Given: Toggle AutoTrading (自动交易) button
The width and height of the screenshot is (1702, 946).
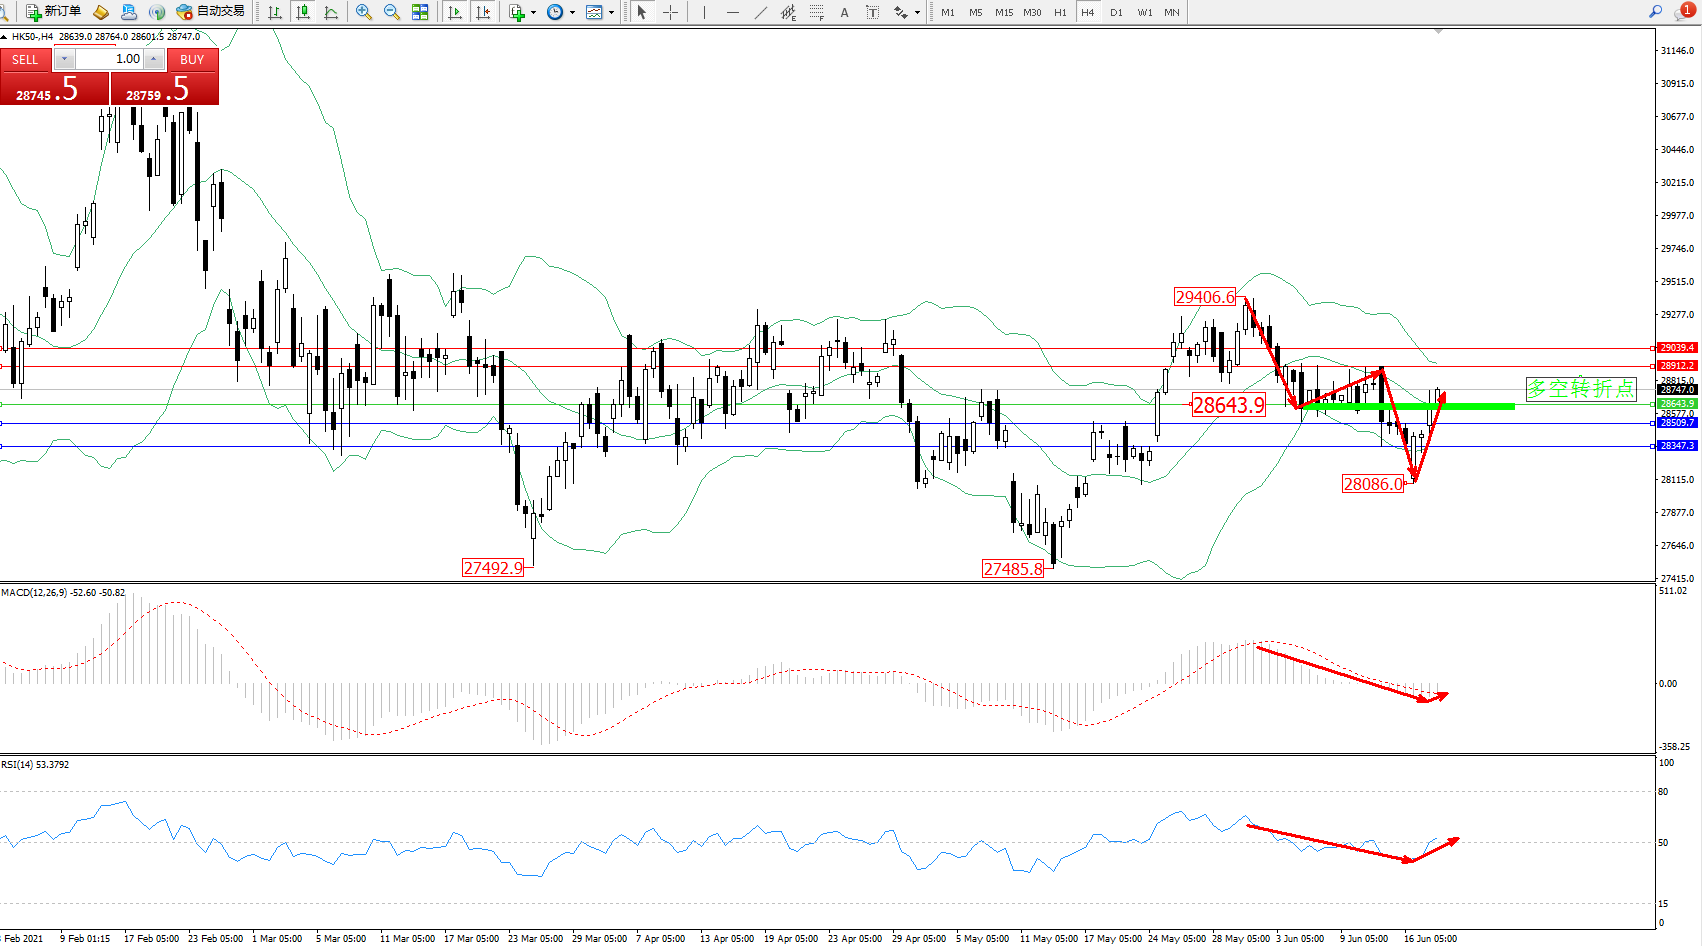Looking at the screenshot, I should coord(210,12).
